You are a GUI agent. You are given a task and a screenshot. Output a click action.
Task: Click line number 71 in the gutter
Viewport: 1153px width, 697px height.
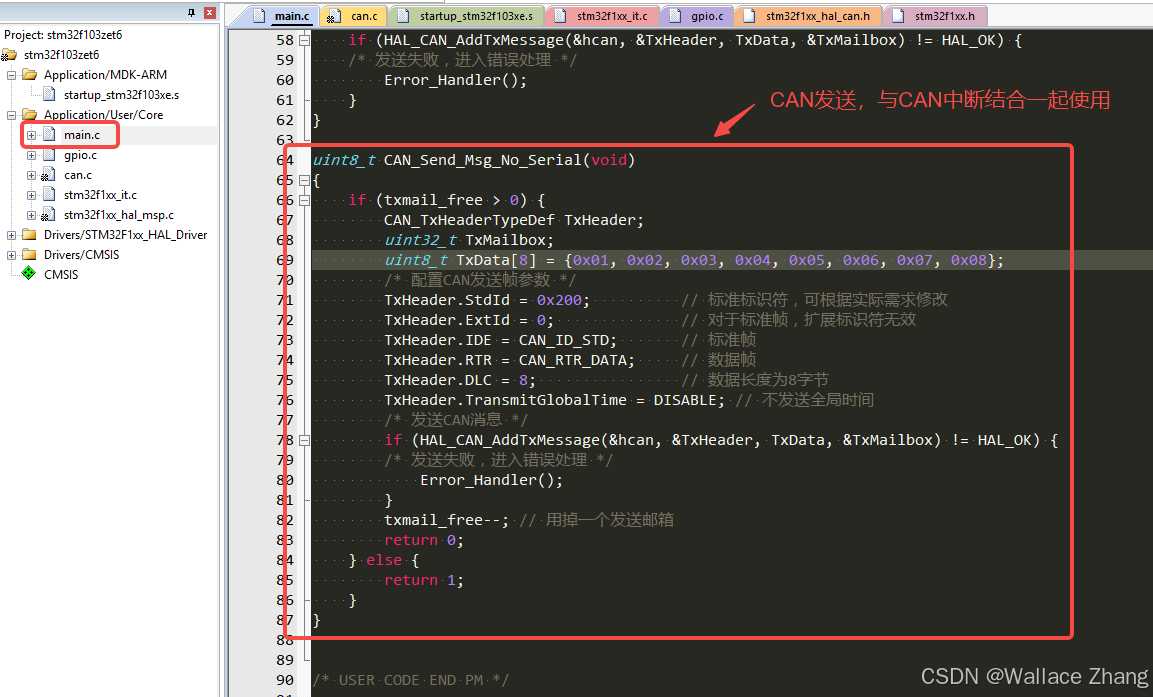pos(285,300)
